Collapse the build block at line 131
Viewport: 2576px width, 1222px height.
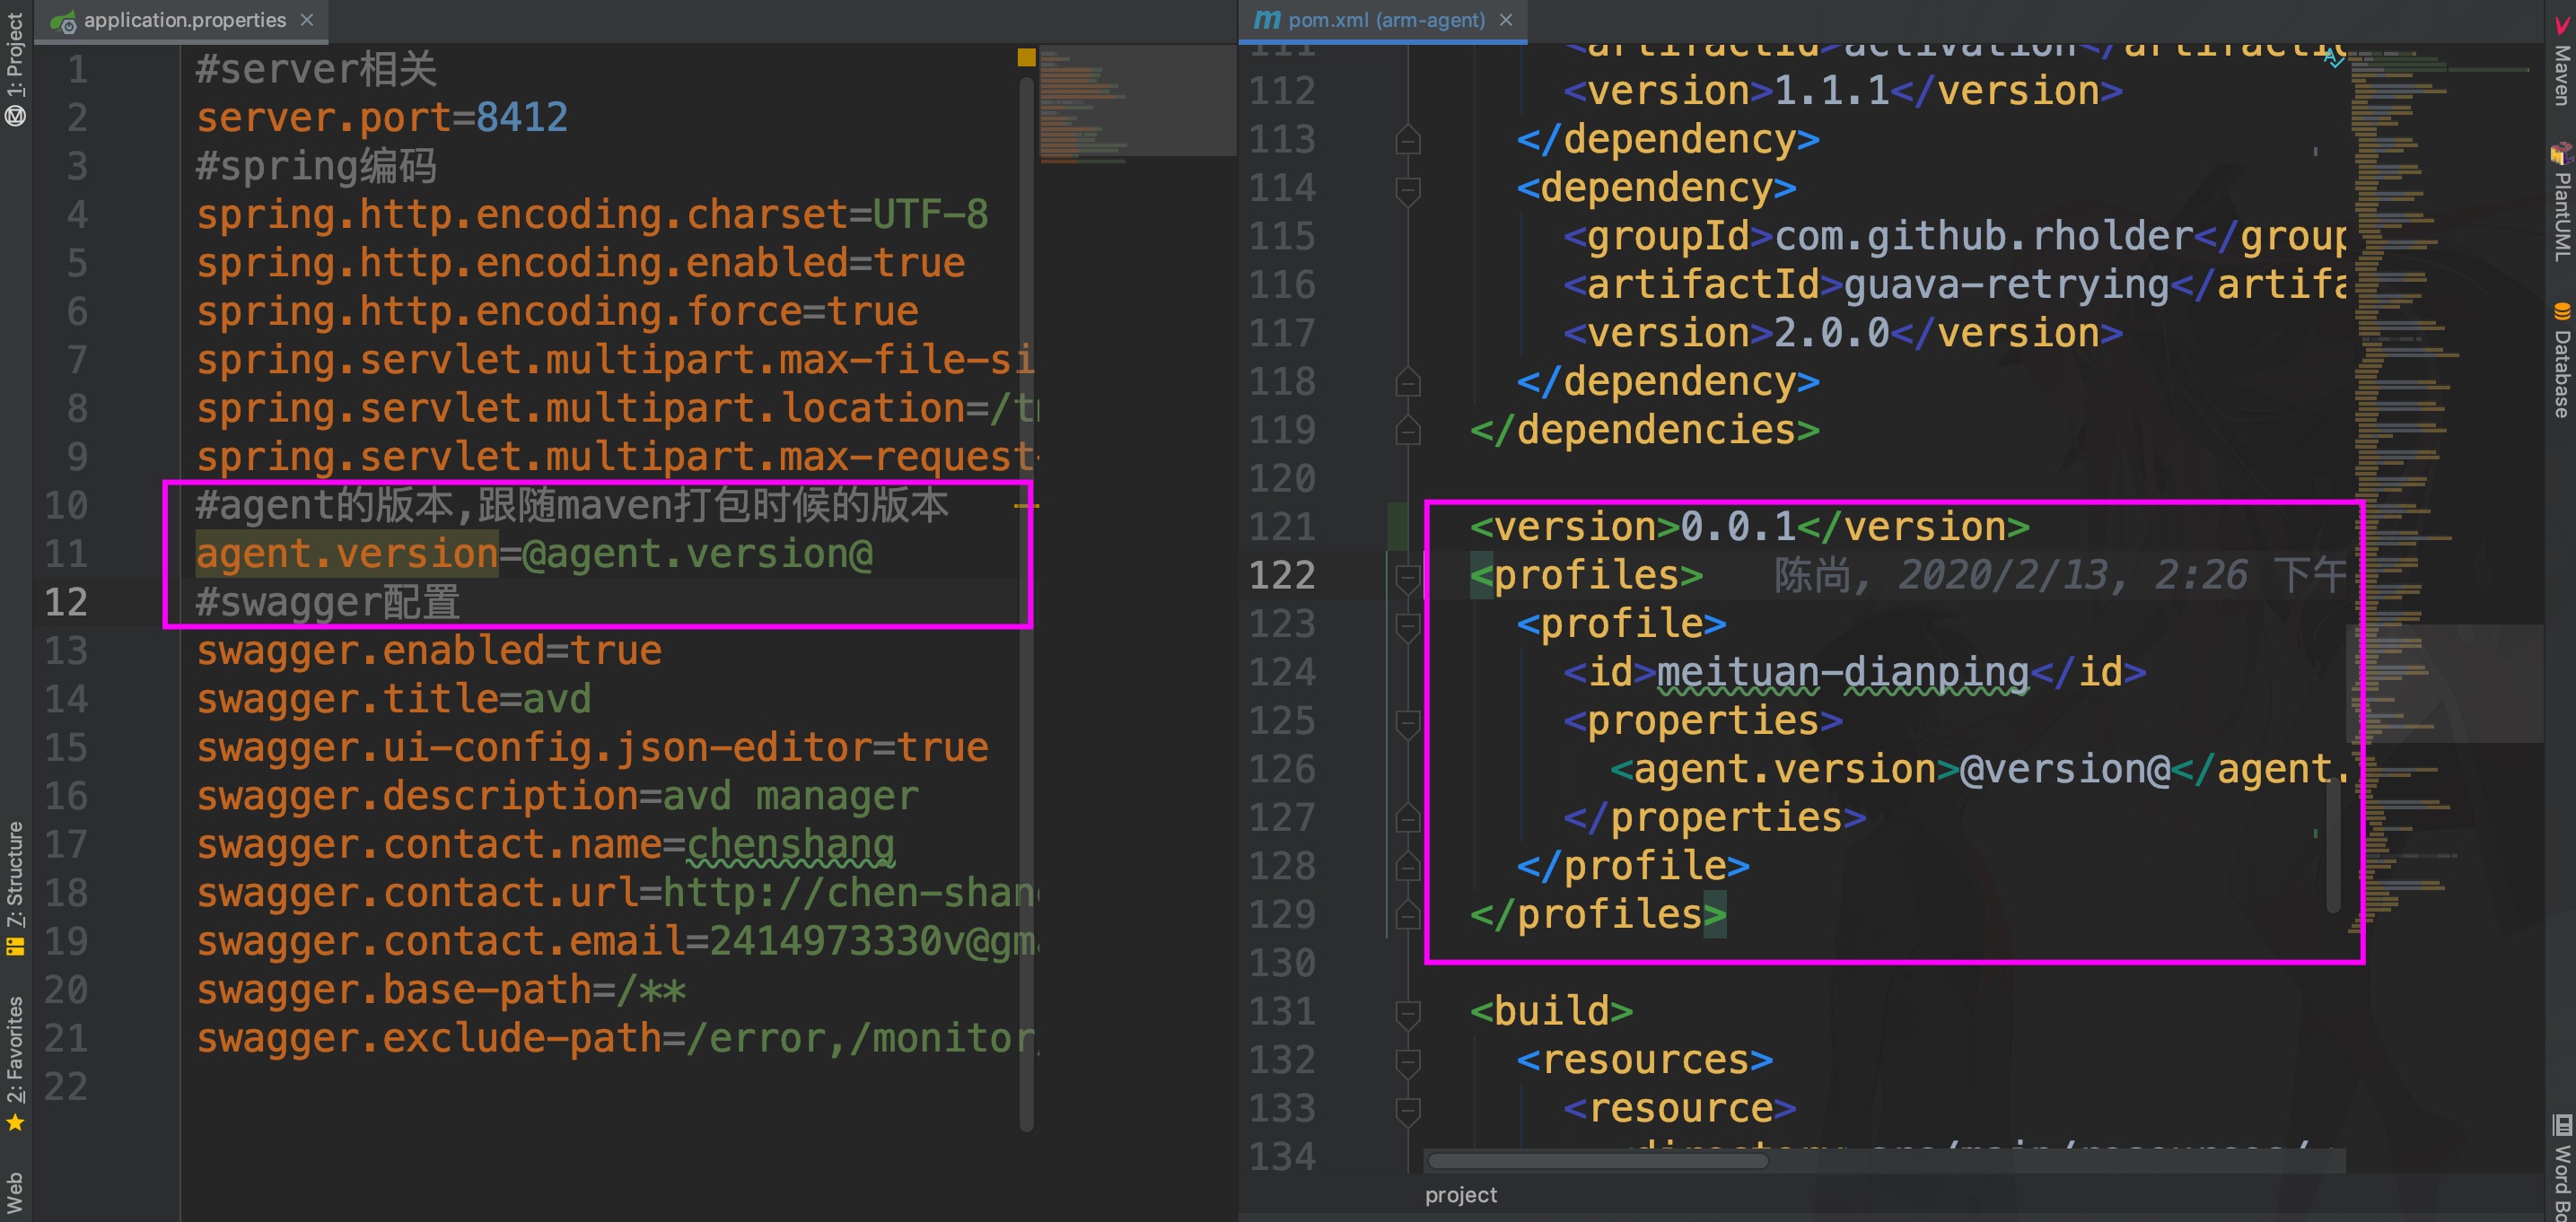coord(1408,1013)
